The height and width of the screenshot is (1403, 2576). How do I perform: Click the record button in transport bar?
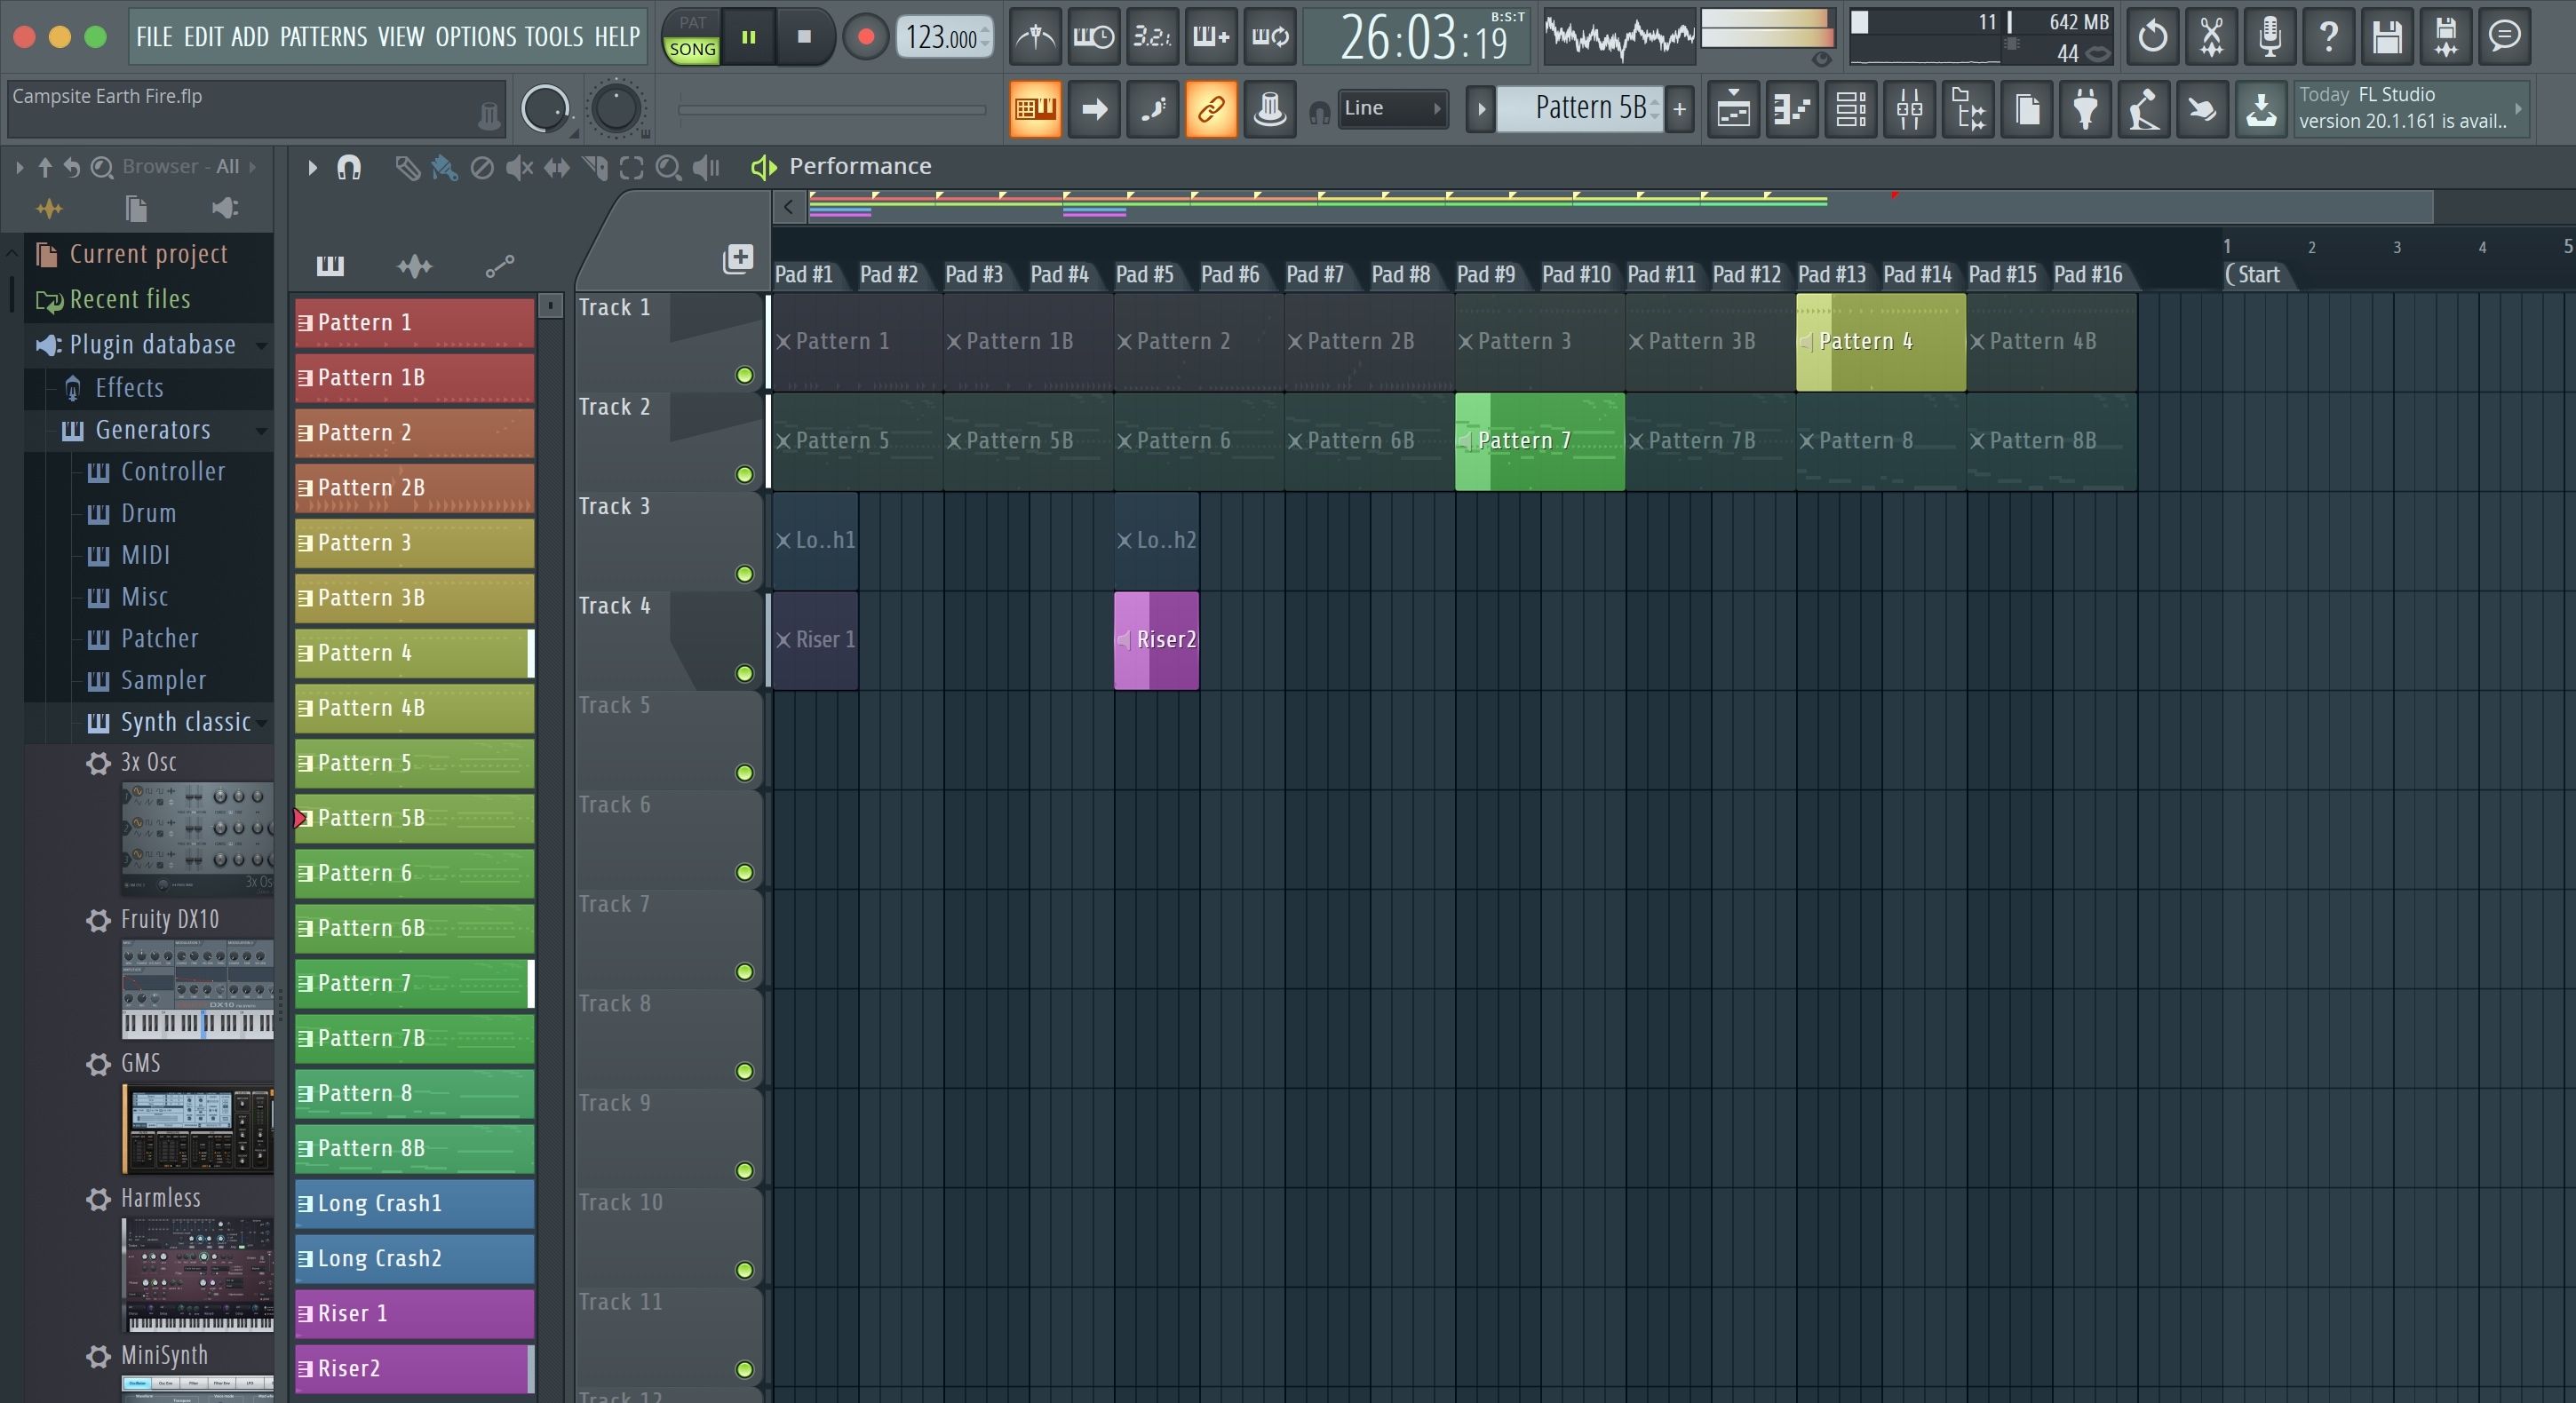863,35
